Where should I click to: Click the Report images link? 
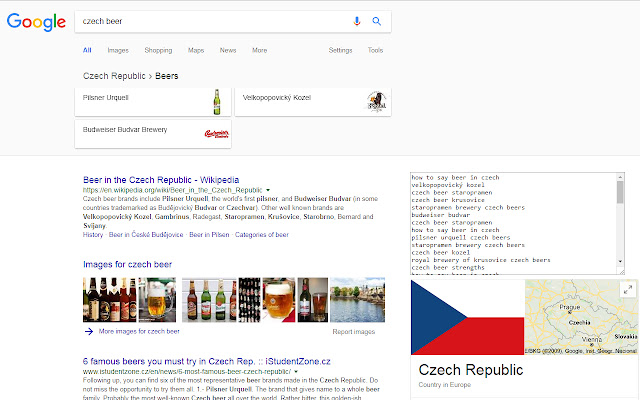click(353, 332)
